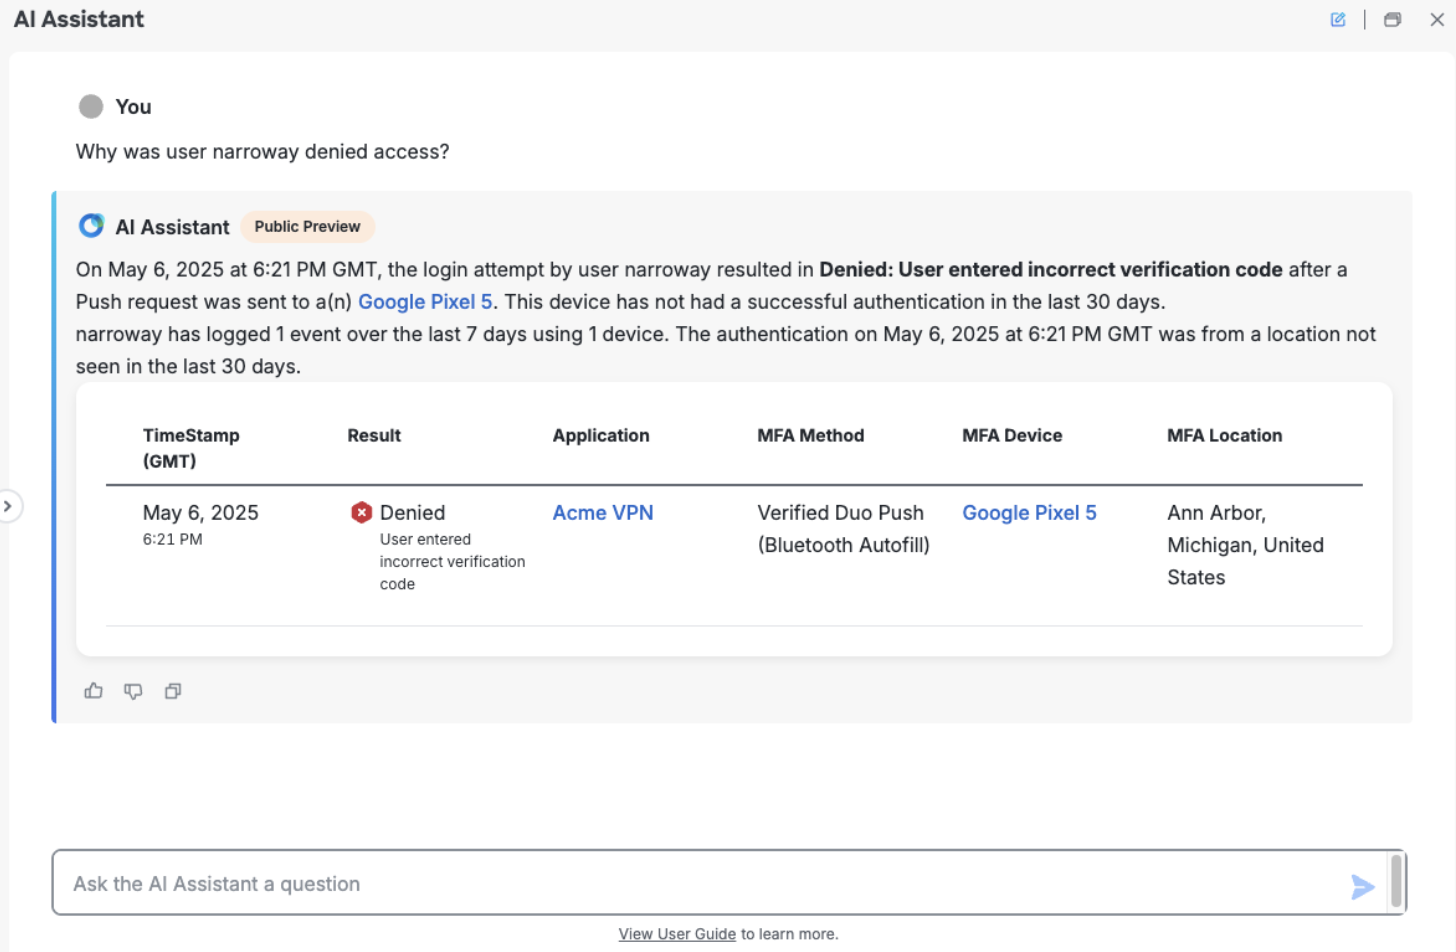Click the scrollbar beside the input box
1456x952 pixels.
(x=1397, y=883)
